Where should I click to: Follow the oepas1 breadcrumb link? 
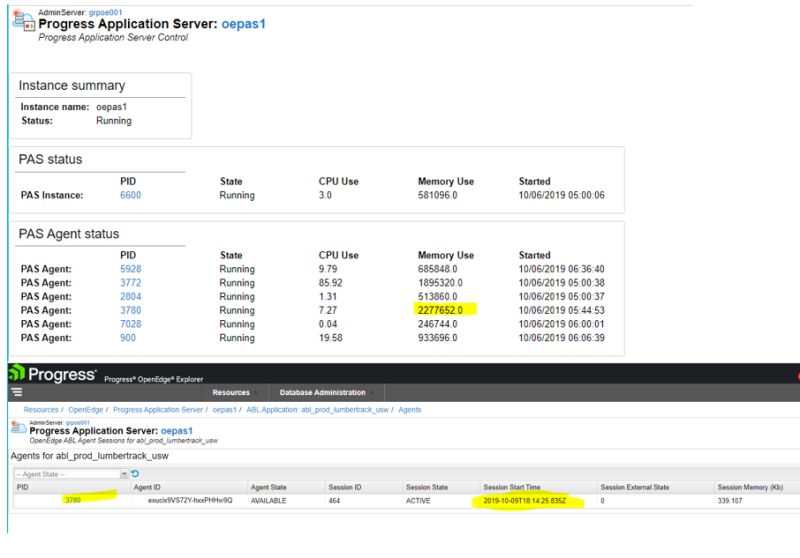(224, 410)
